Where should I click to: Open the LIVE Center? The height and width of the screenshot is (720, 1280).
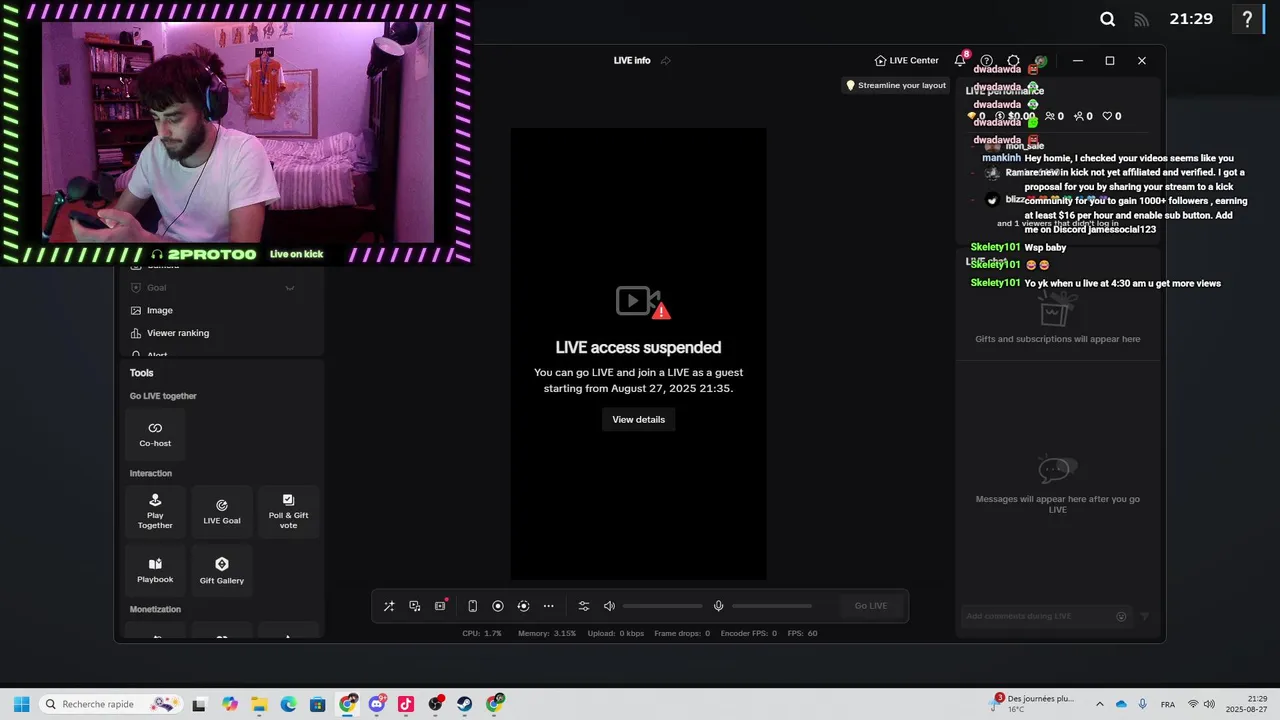907,61
